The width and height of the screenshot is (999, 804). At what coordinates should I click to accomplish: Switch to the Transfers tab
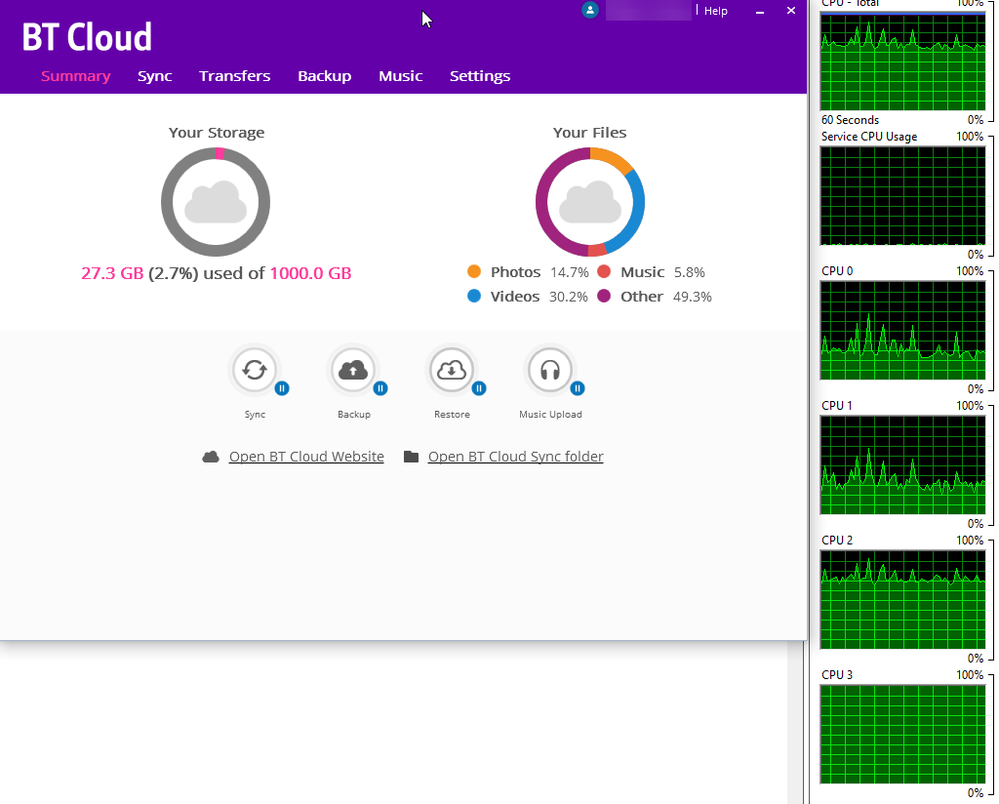click(234, 76)
